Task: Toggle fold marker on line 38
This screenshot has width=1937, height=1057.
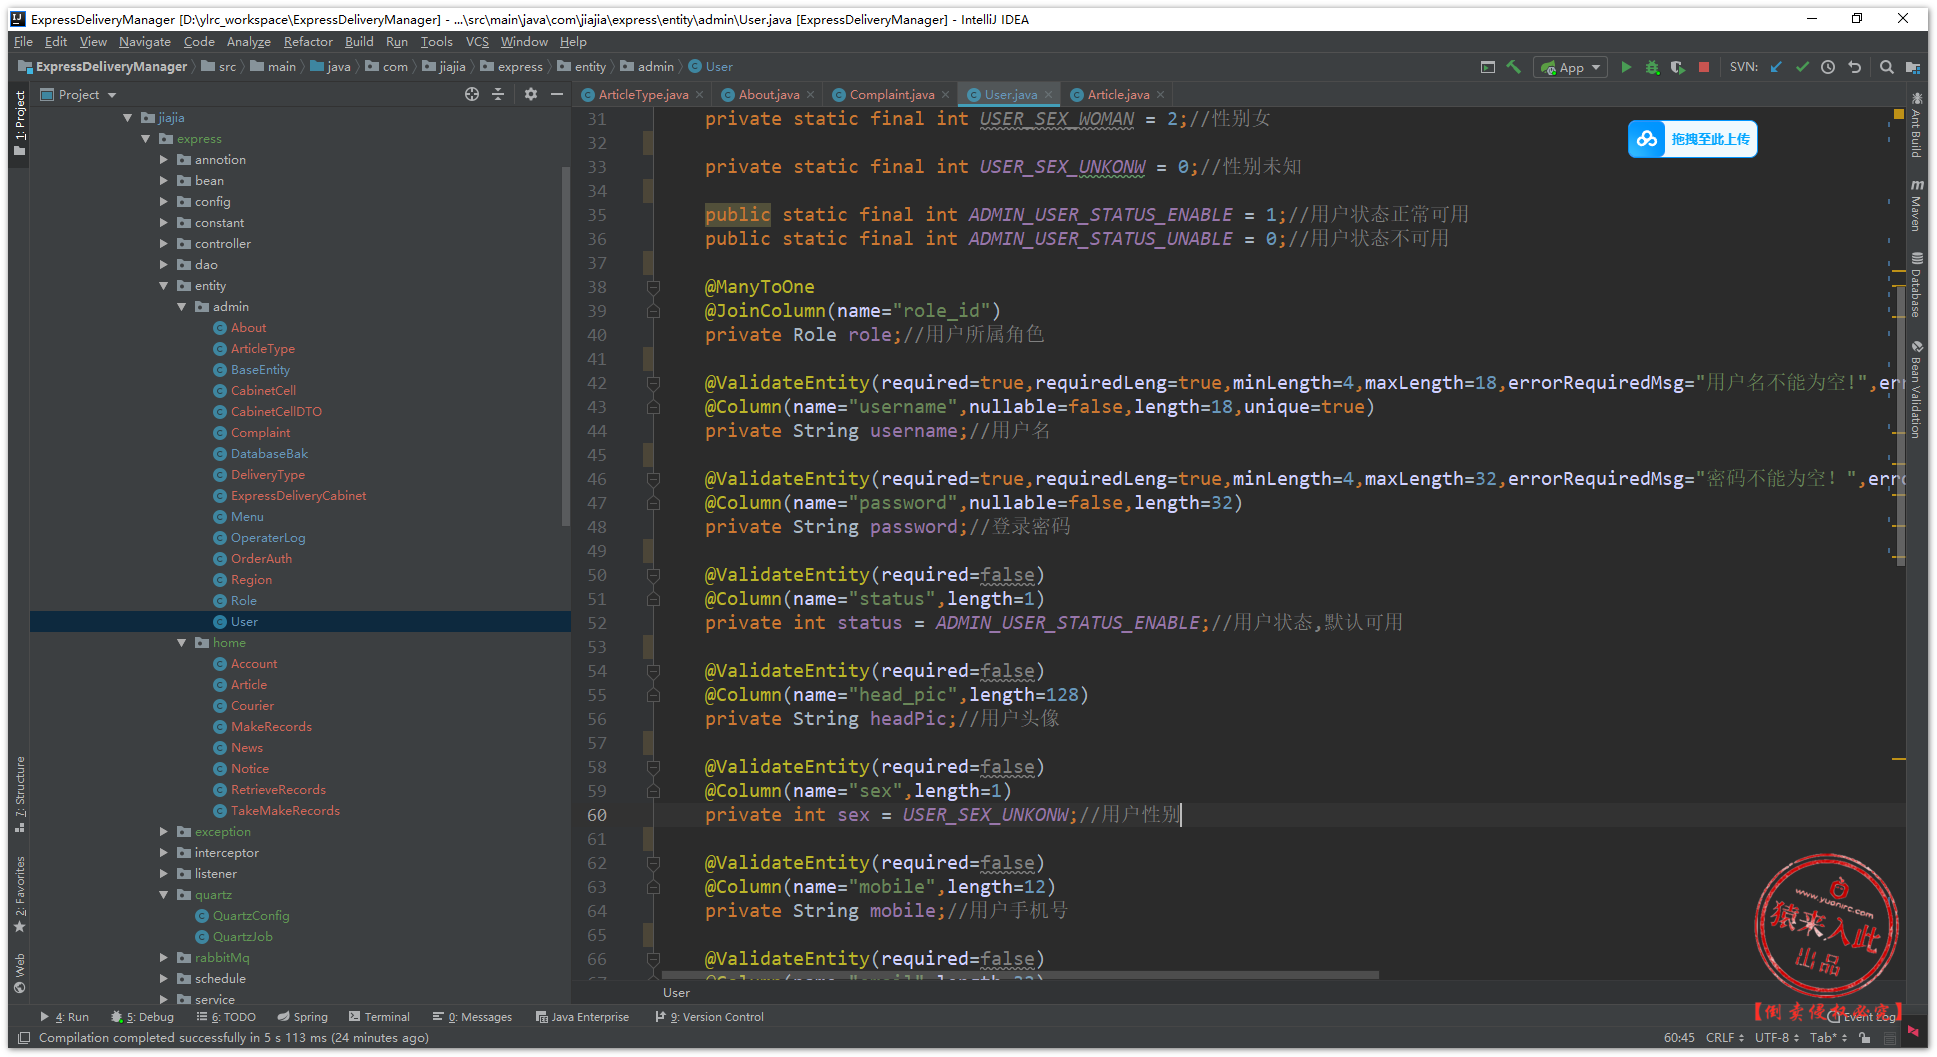Action: [x=653, y=287]
